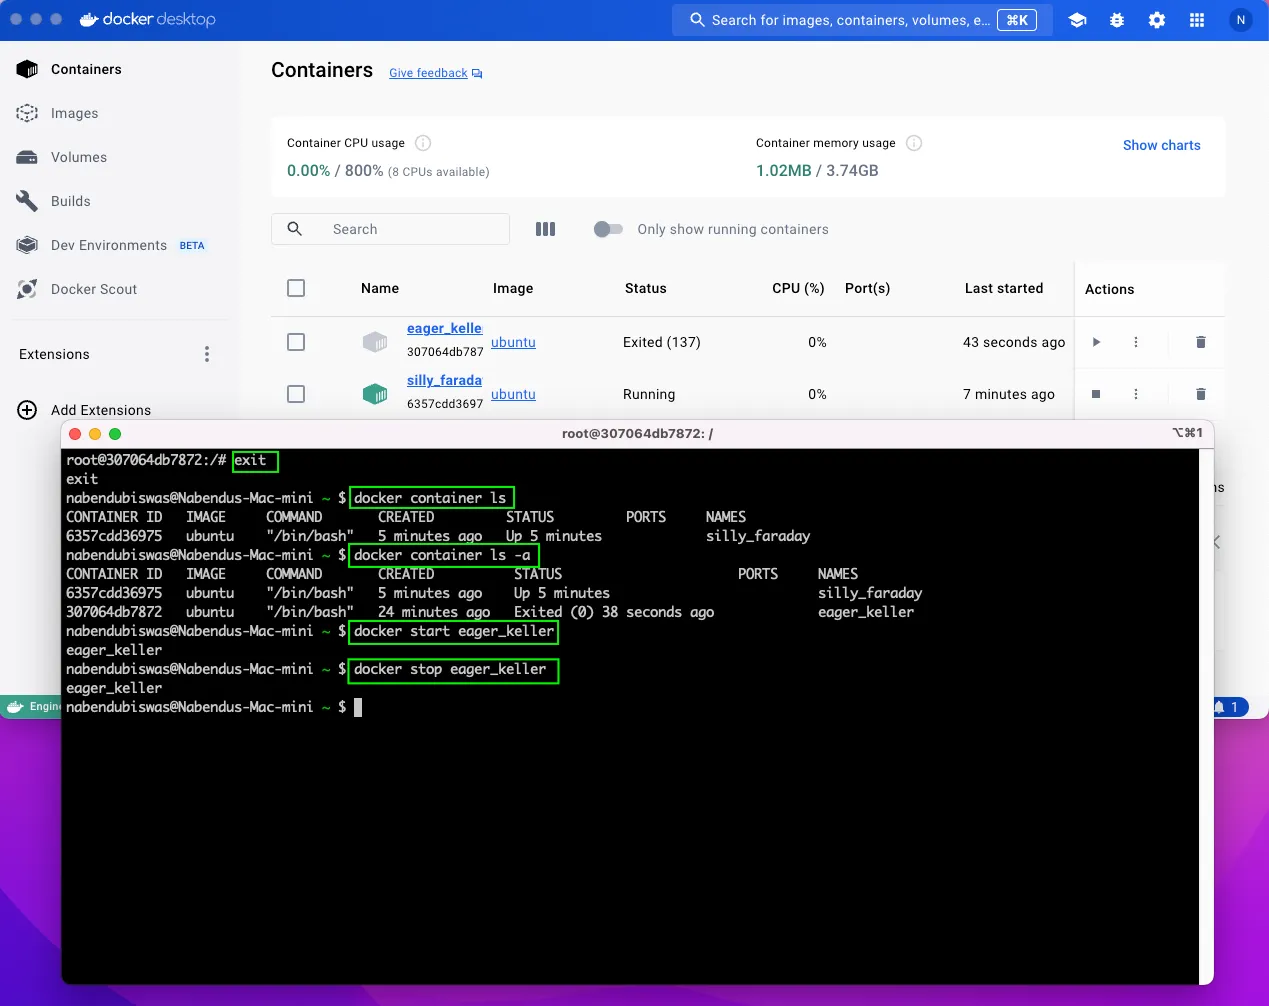Click the BETA badge beside Dev Environments
Viewport: 1269px width, 1006px height.
(x=192, y=245)
